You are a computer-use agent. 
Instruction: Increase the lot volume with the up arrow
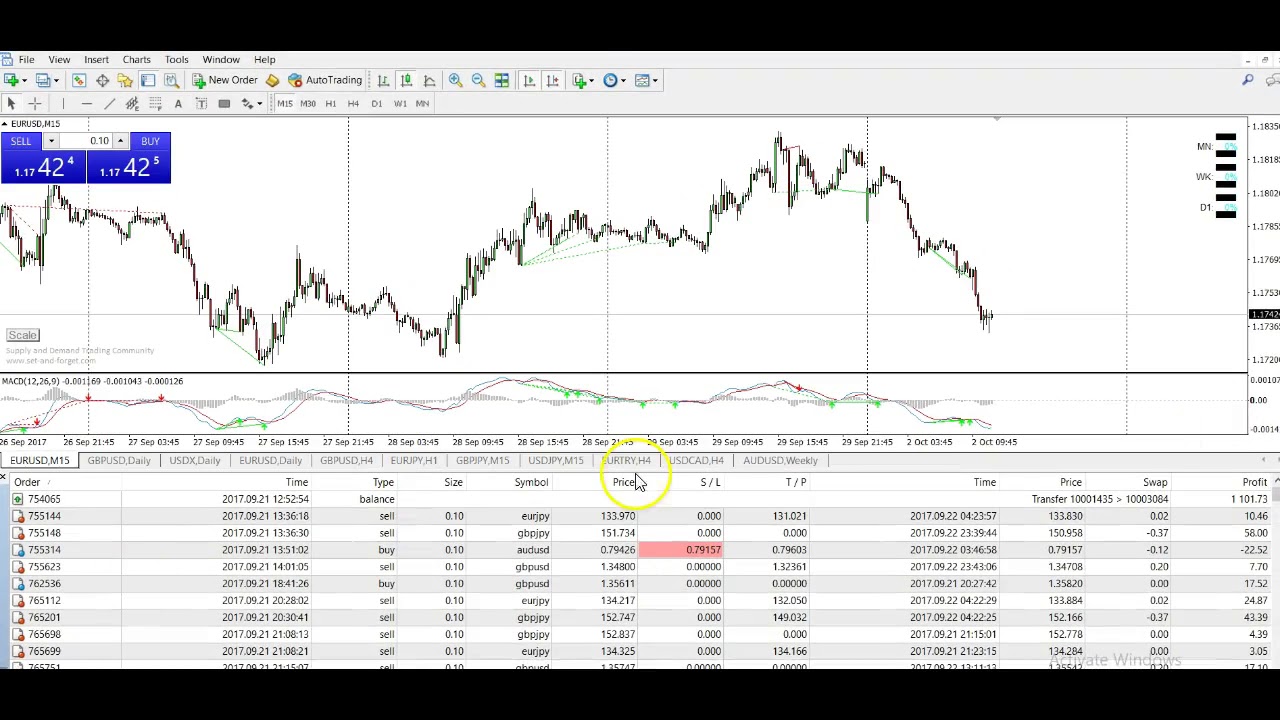(120, 141)
